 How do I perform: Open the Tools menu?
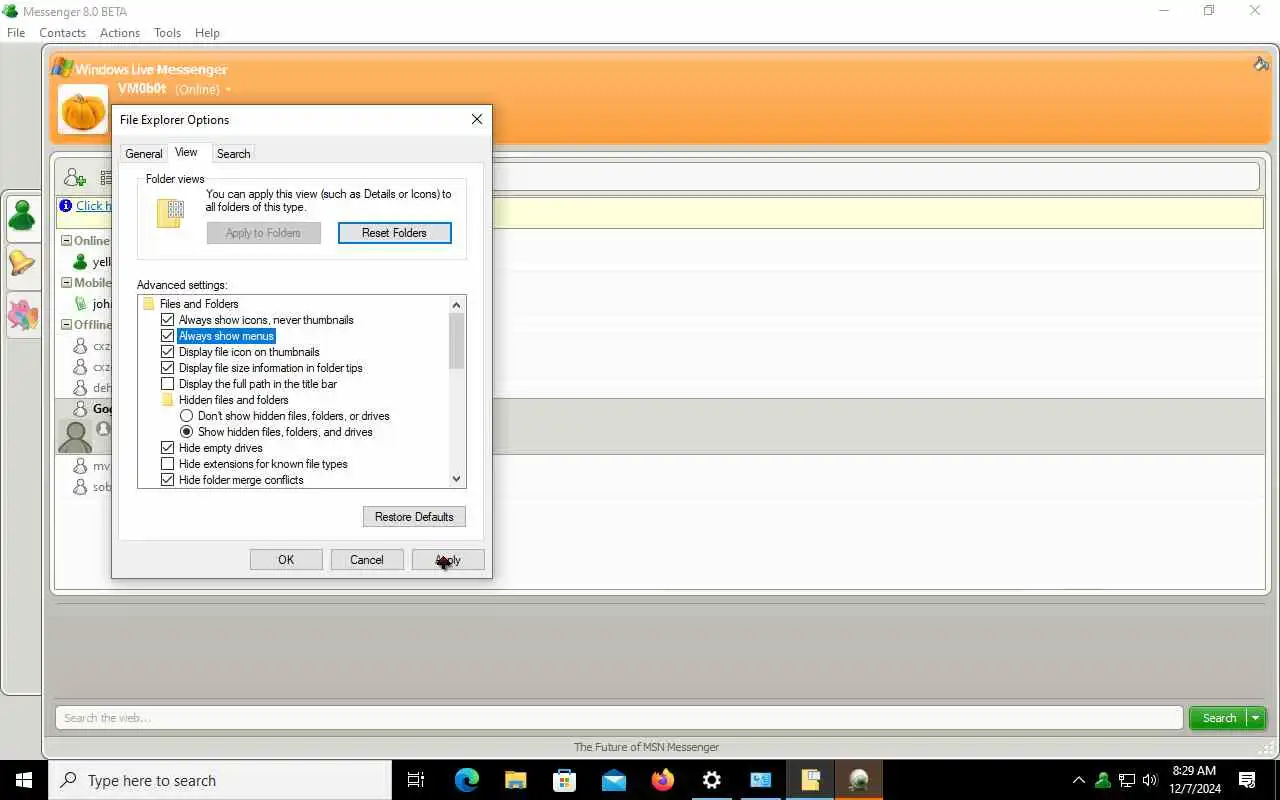167,33
